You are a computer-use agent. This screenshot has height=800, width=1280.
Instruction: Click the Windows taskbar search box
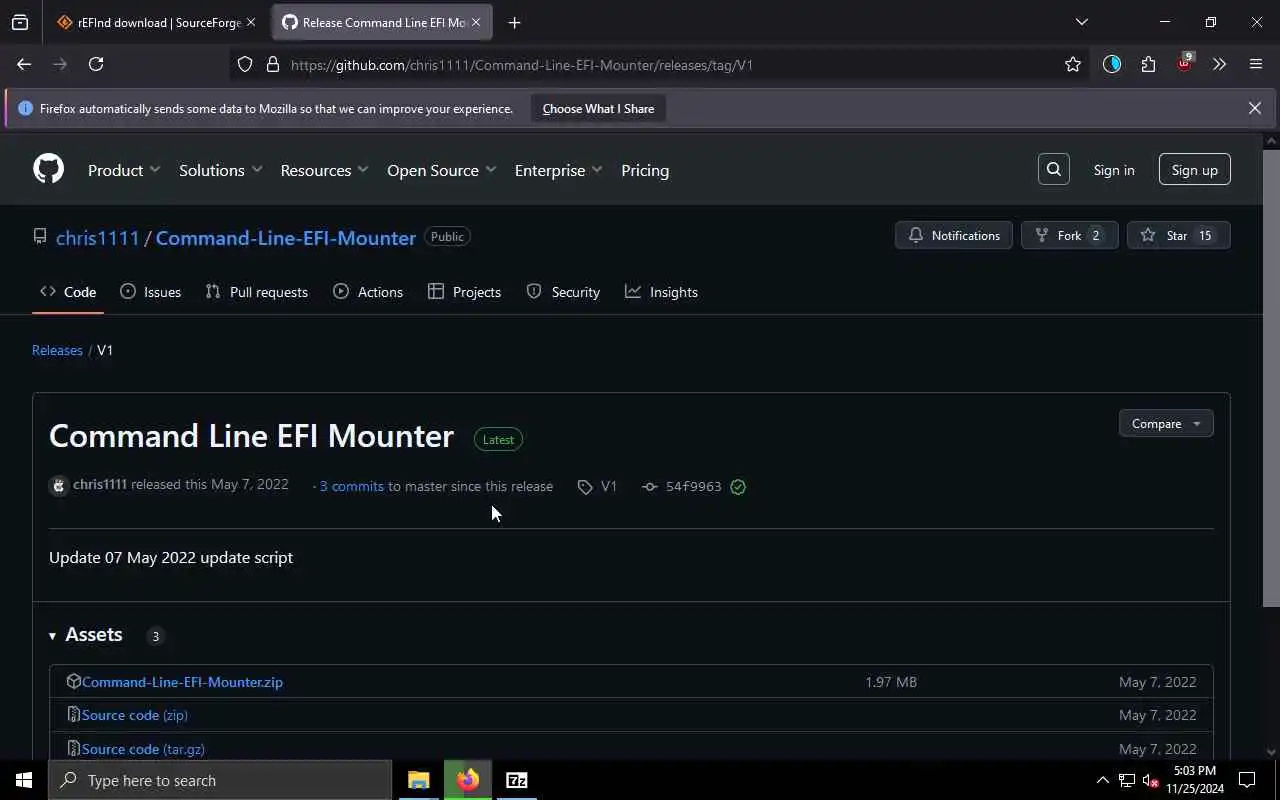pyautogui.click(x=220, y=780)
